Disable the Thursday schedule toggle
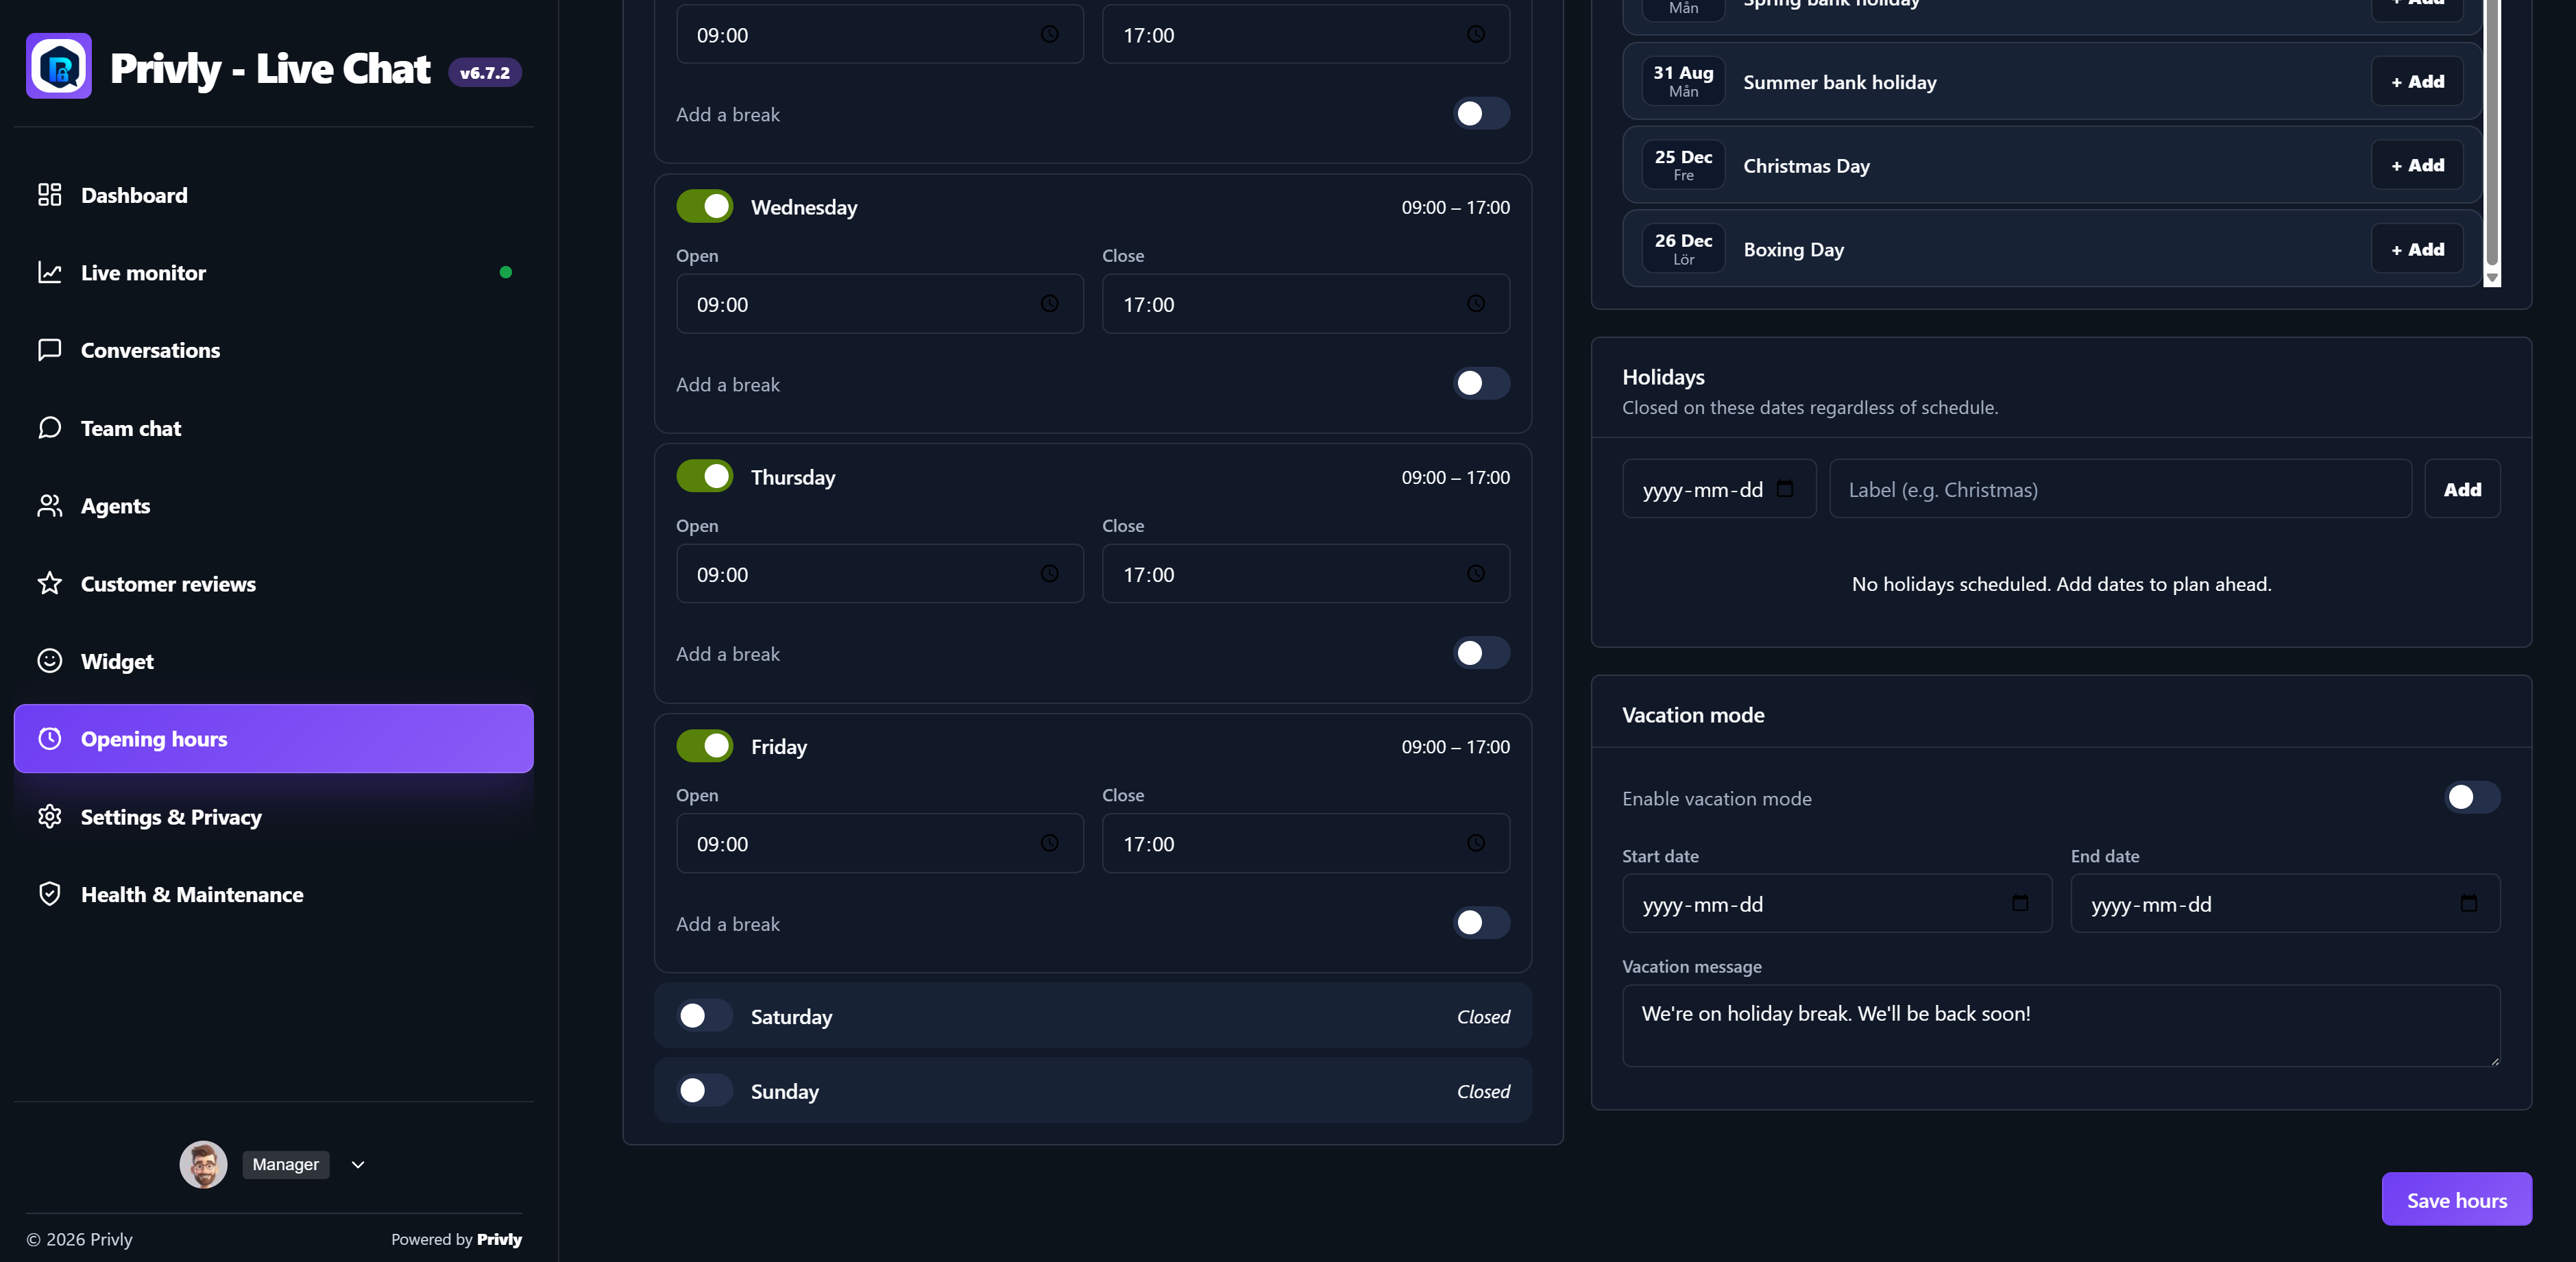Screen dimensions: 2576x1262 705,477
